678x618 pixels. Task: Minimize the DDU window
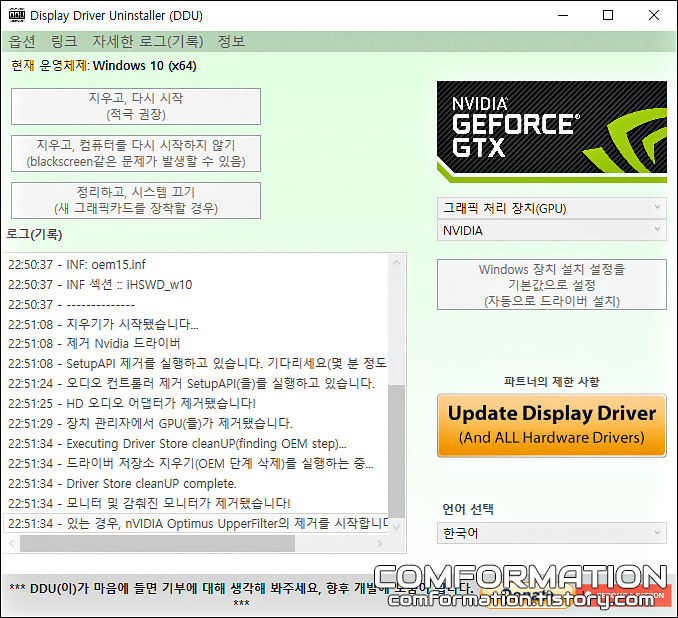(x=563, y=15)
